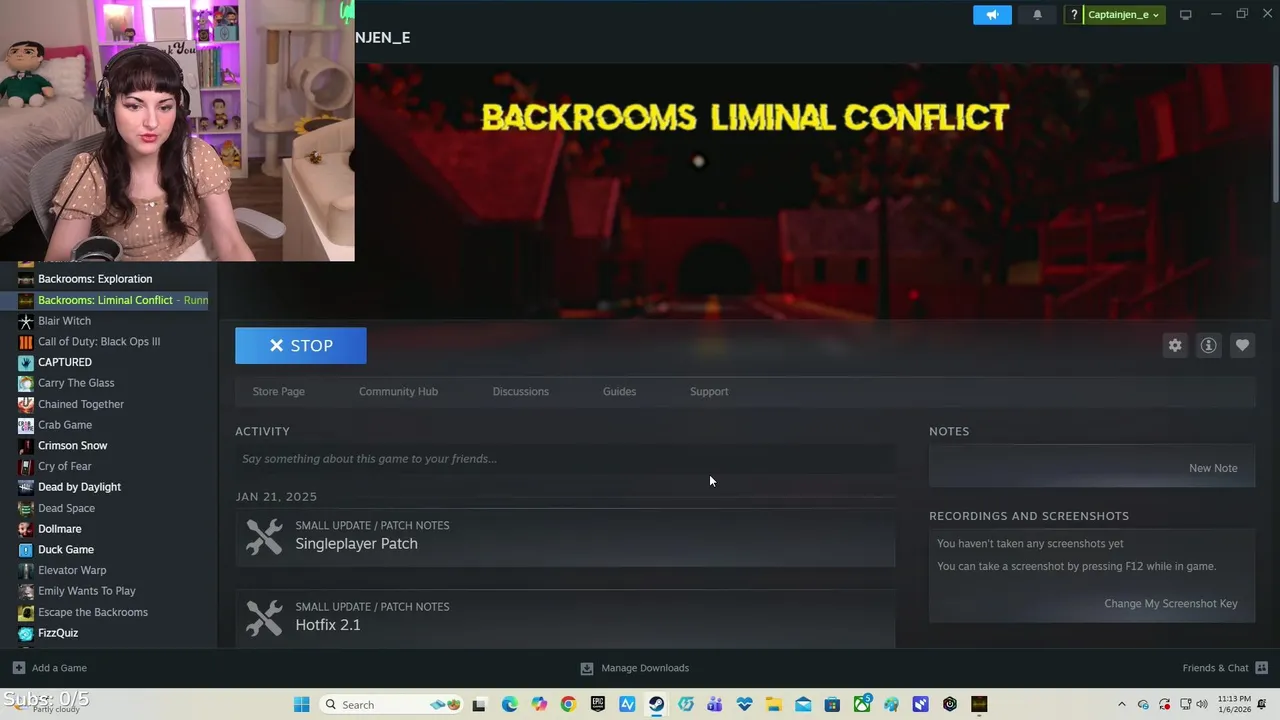
Task: Open Manage Downloads
Action: coord(635,668)
